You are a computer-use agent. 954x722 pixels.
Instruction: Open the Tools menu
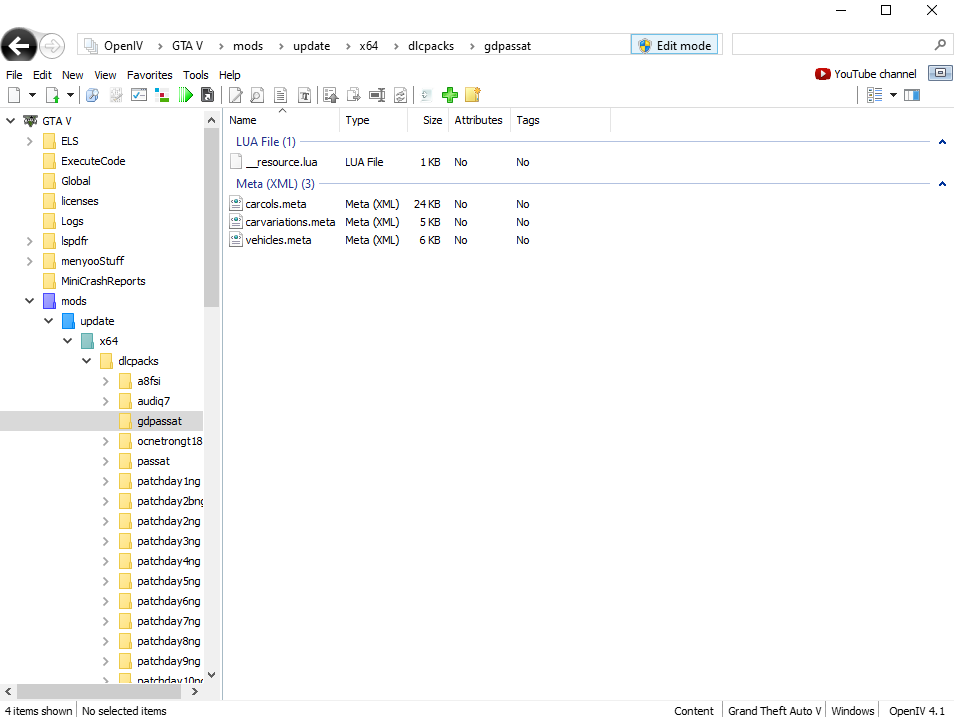coord(195,75)
